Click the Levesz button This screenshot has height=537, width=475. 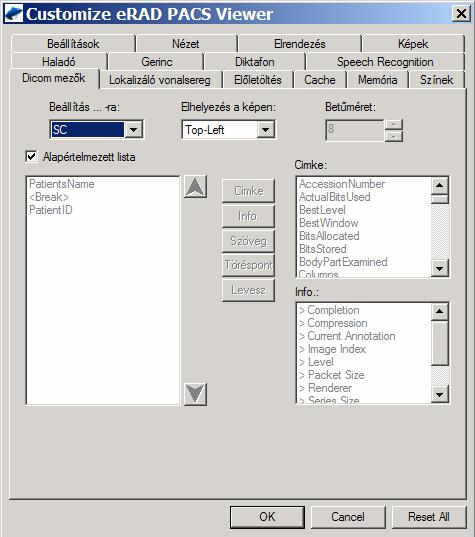click(248, 290)
